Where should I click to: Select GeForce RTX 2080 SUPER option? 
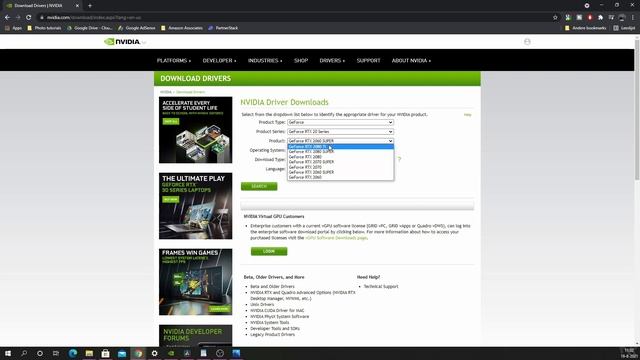[x=340, y=151]
